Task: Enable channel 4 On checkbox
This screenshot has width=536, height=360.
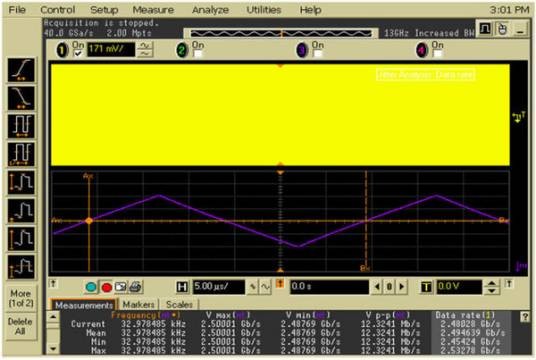Action: point(438,54)
